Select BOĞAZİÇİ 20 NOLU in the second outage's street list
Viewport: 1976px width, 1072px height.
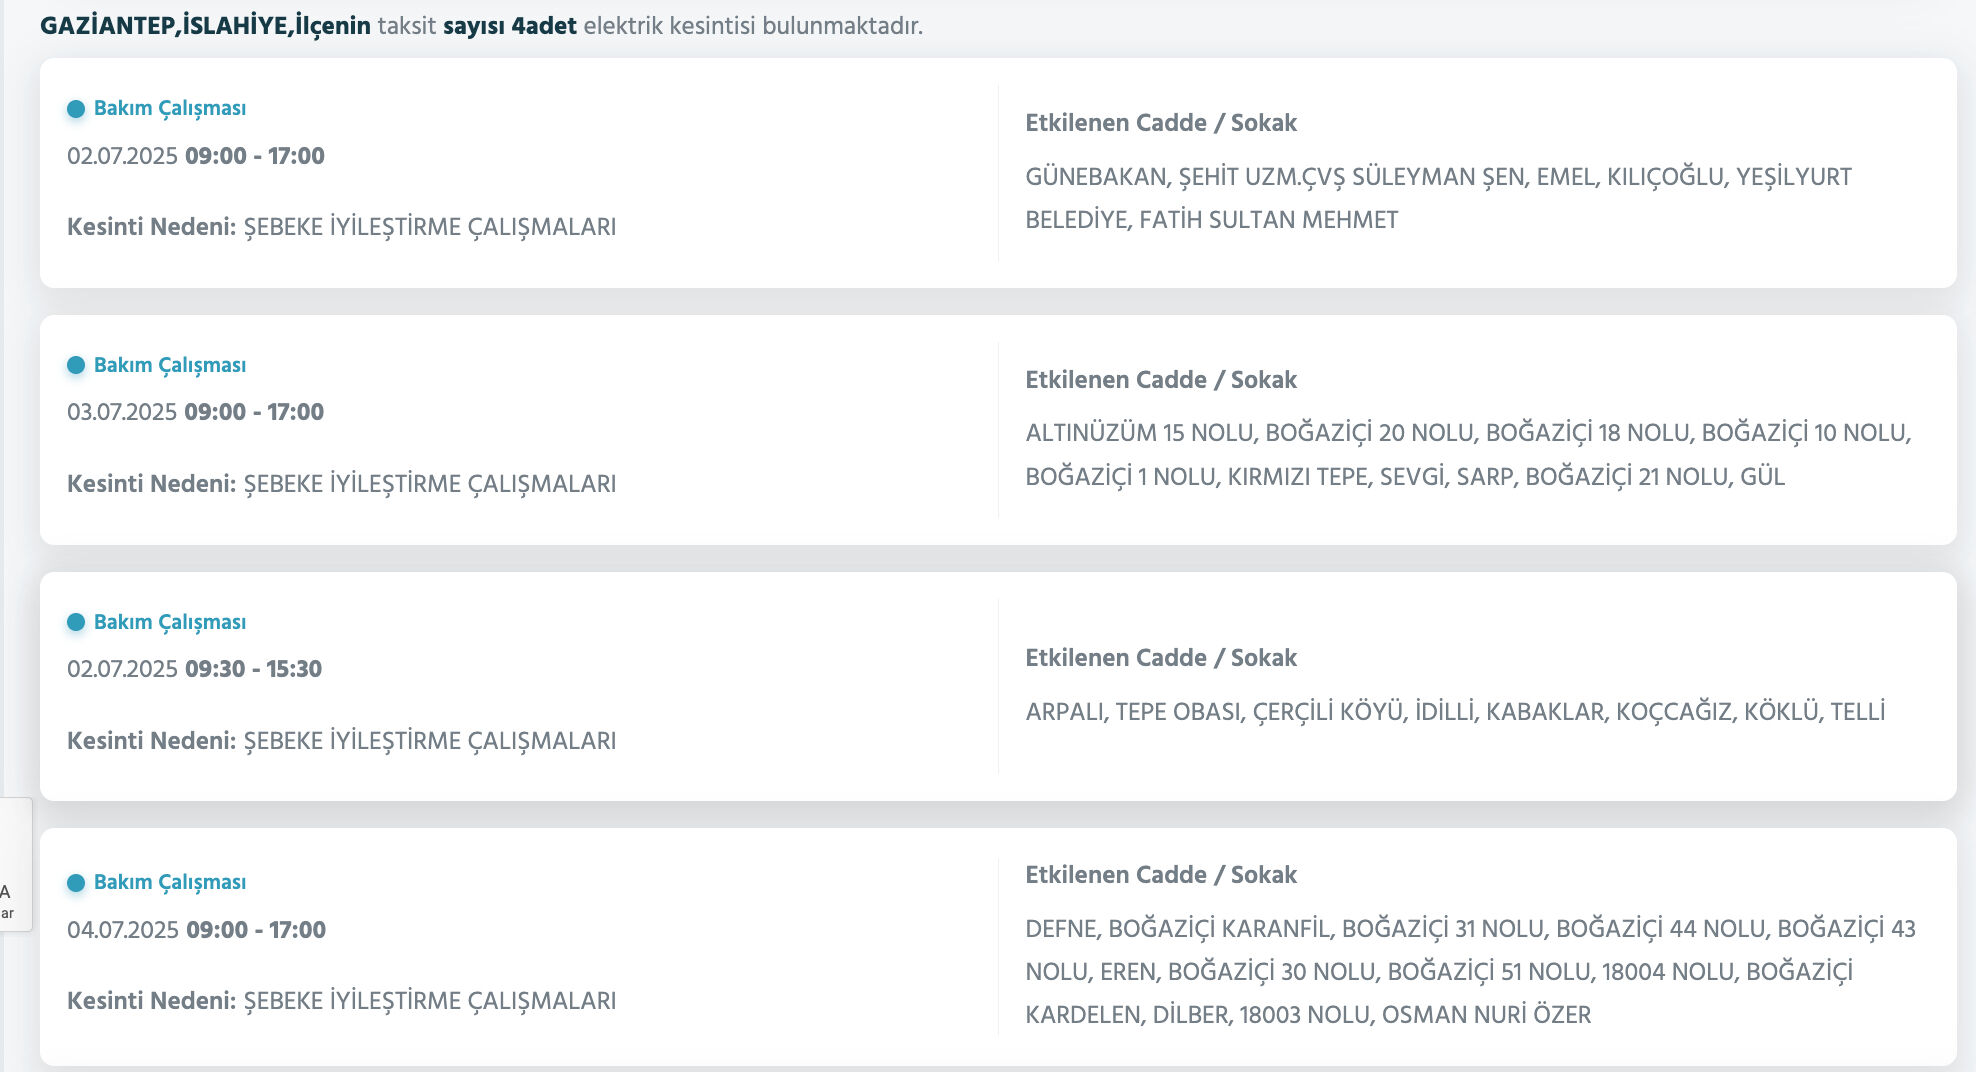coord(1380,434)
